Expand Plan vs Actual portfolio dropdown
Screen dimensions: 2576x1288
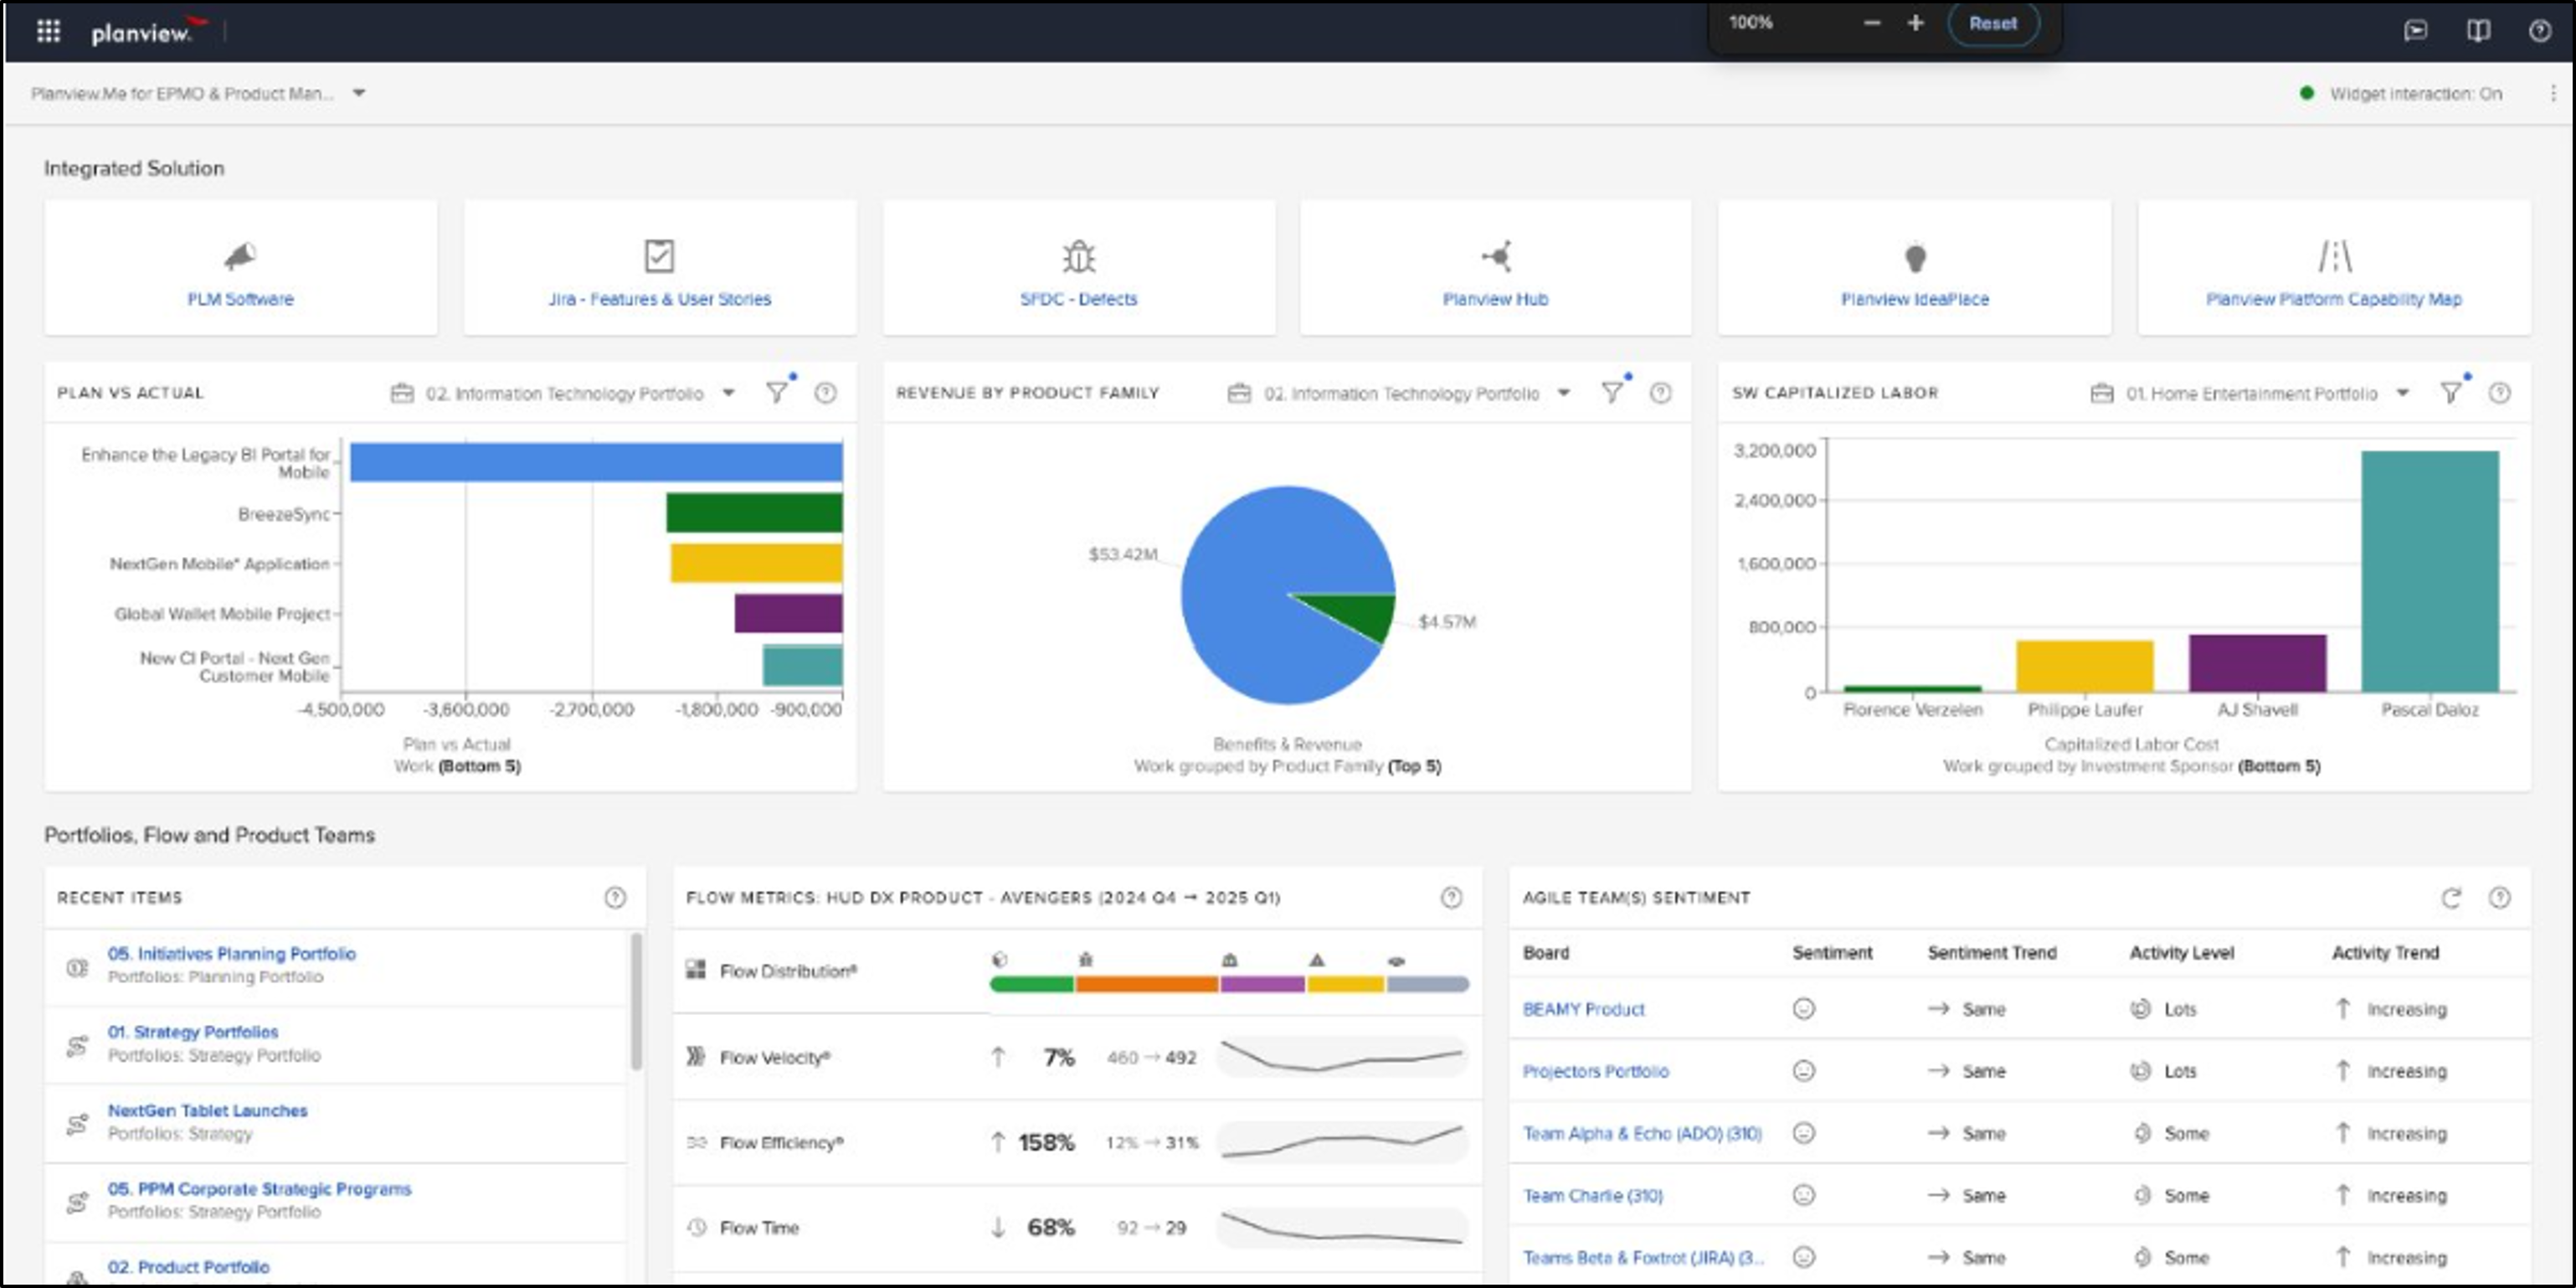729,393
